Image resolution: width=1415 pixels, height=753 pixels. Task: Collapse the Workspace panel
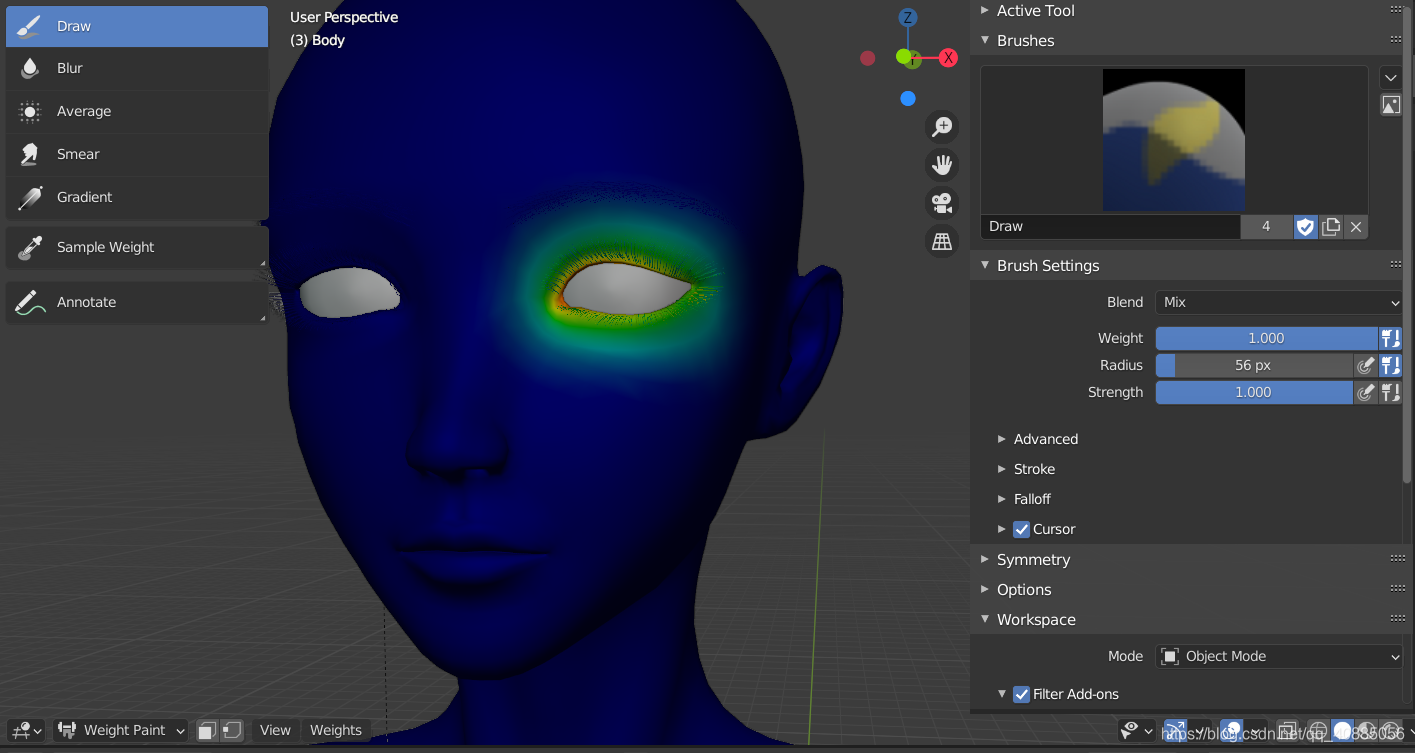tap(985, 620)
